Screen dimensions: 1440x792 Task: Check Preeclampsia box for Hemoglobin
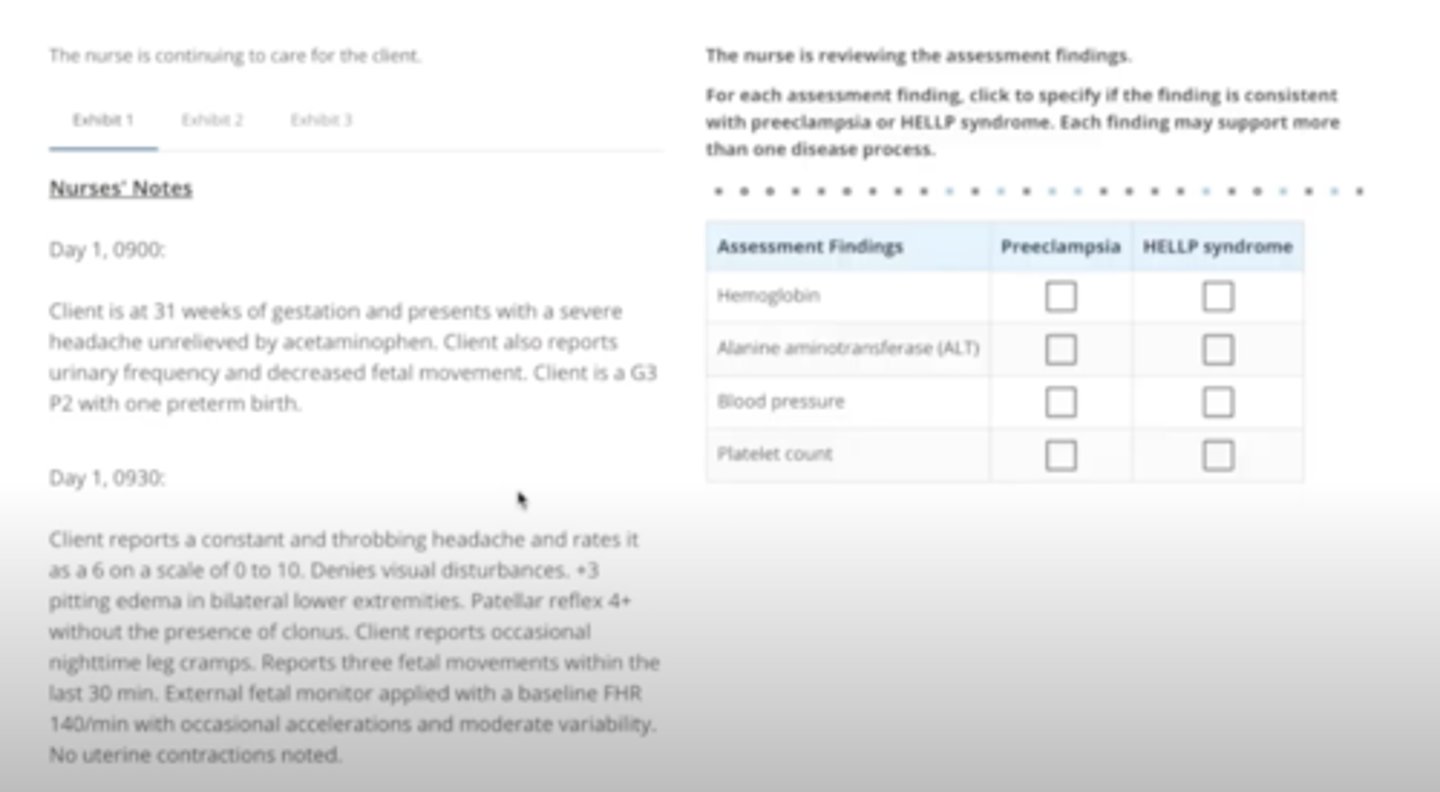click(x=1060, y=297)
